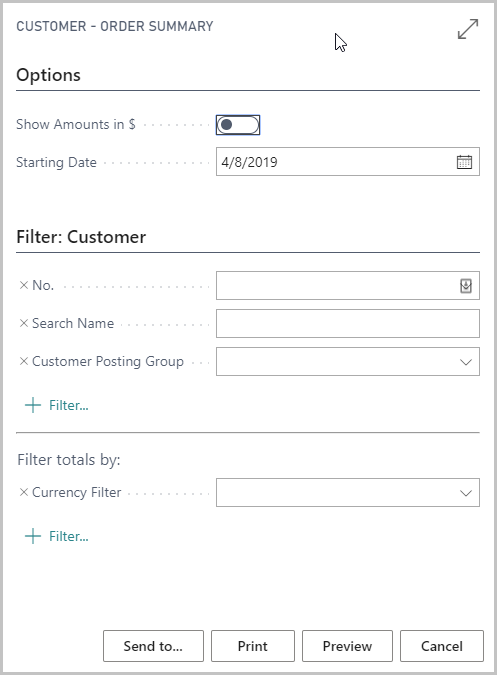The height and width of the screenshot is (675, 497).
Task: Add a filter under Filter totals by
Action: (57, 536)
